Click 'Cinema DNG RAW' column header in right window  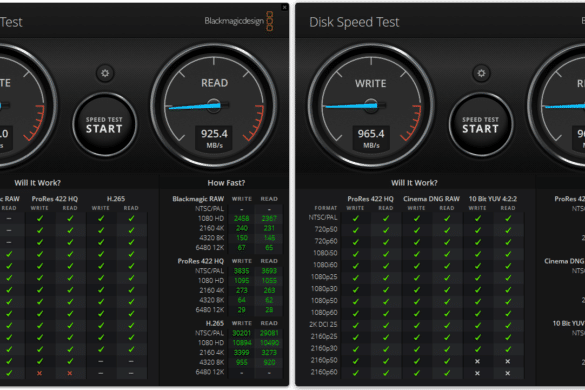click(431, 199)
